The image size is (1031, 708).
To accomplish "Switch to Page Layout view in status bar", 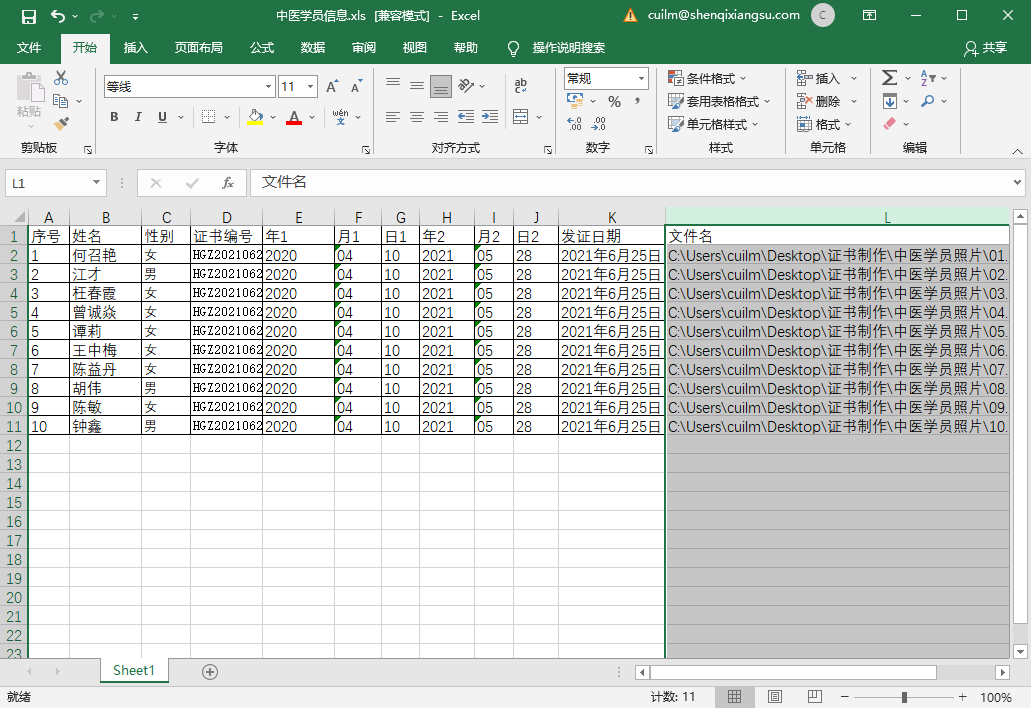I will pos(775,697).
